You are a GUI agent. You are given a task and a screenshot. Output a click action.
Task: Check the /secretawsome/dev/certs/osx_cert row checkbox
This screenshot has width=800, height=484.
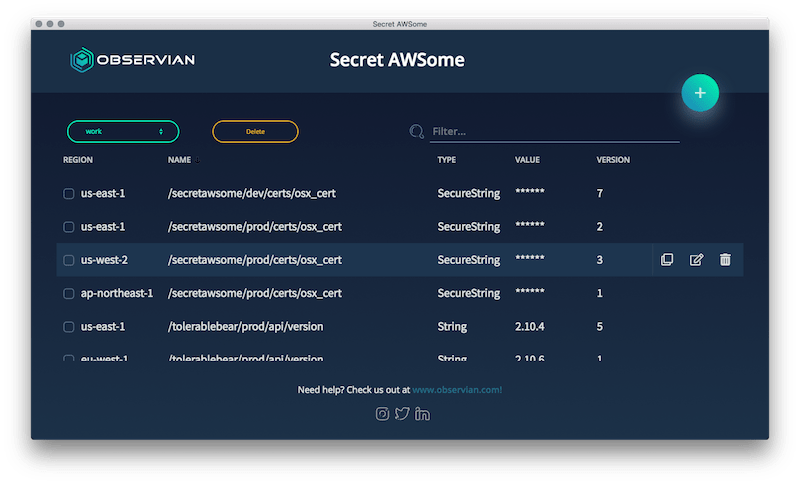pyautogui.click(x=68, y=194)
